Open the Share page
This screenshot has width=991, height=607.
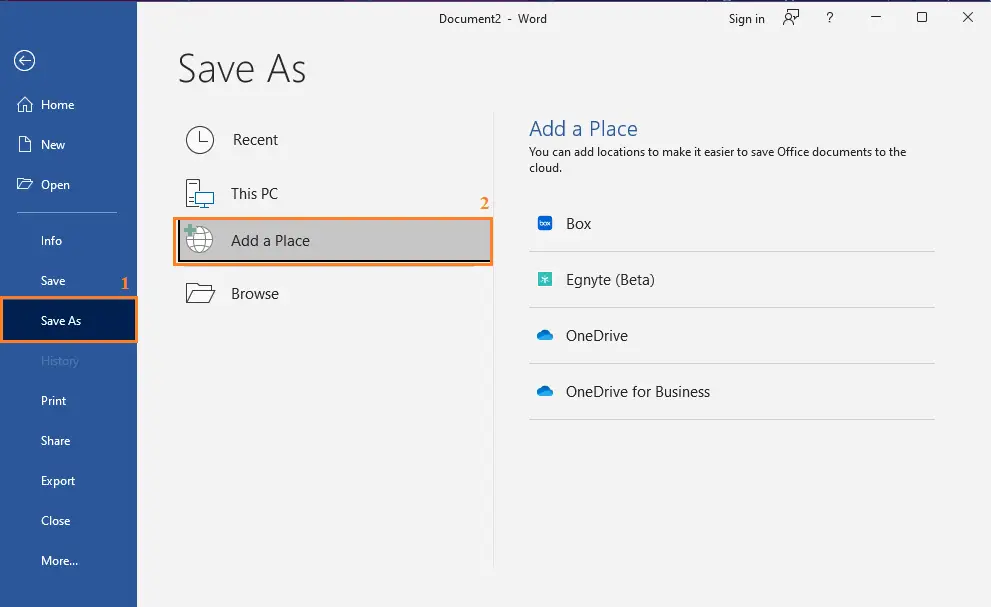68,440
